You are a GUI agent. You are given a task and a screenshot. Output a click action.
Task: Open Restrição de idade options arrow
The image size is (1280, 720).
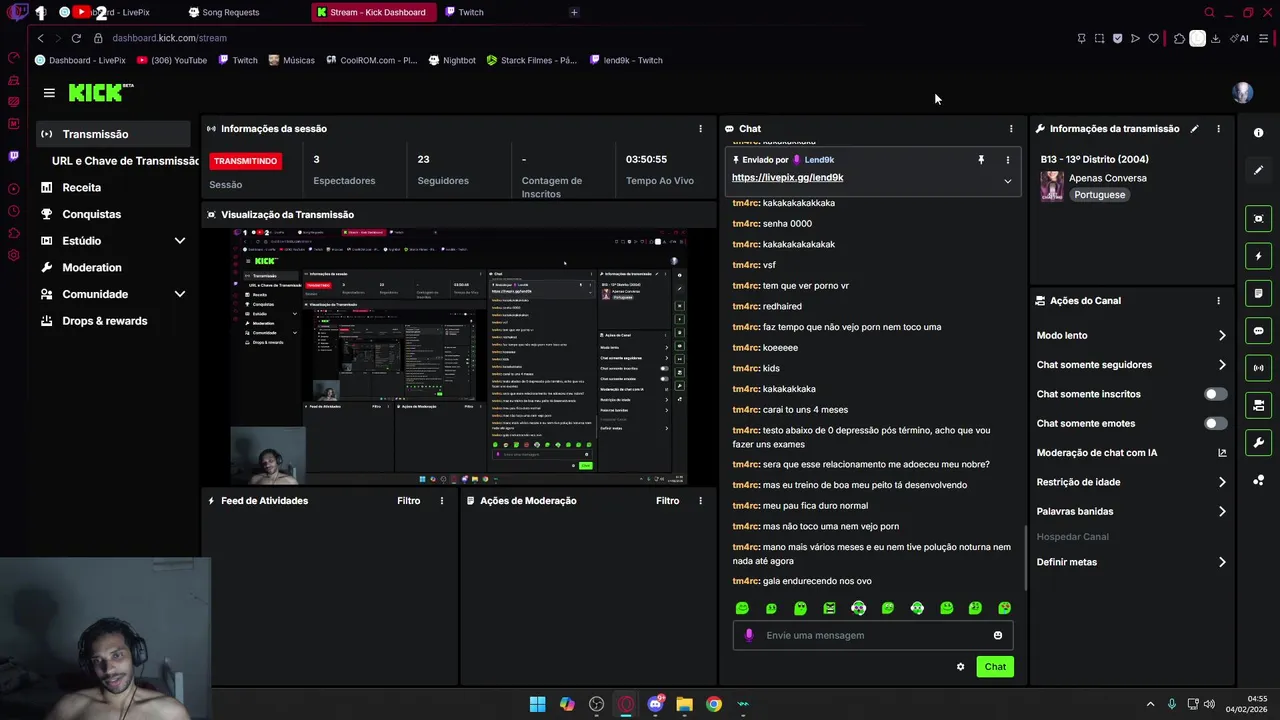pos(1221,482)
